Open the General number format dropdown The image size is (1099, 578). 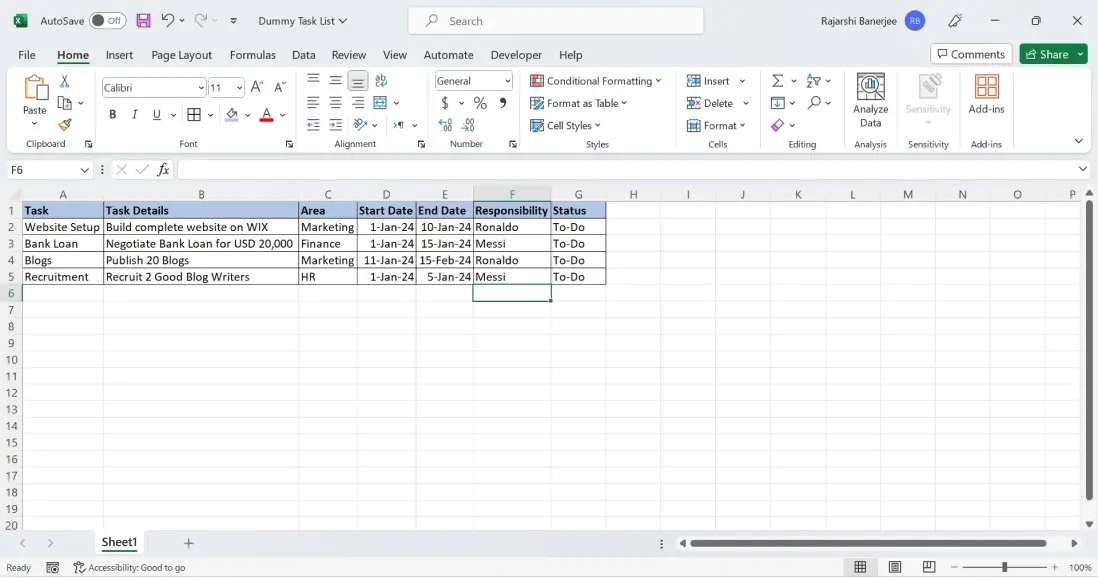pos(507,81)
